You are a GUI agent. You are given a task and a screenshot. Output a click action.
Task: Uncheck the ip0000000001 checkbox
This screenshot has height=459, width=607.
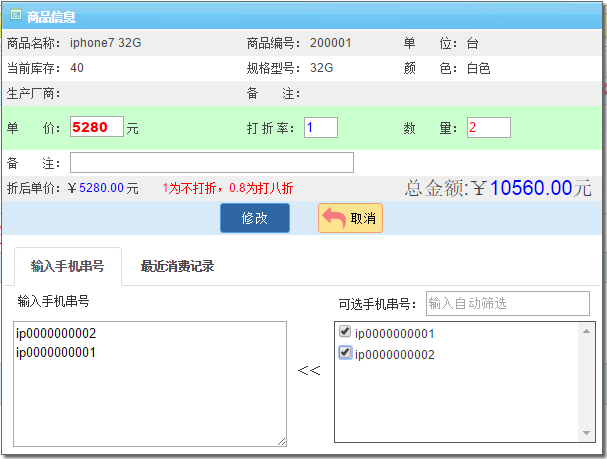345,332
